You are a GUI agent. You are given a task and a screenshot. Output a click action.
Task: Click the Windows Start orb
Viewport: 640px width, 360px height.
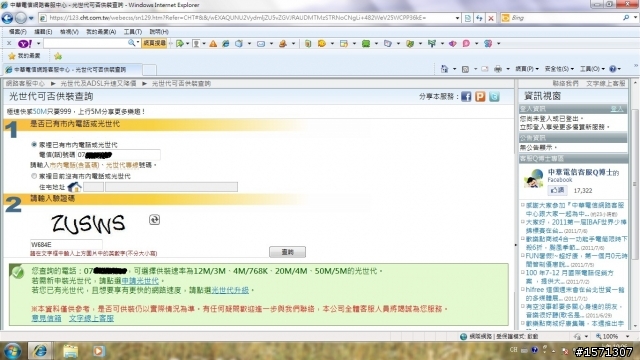[x=13, y=351]
